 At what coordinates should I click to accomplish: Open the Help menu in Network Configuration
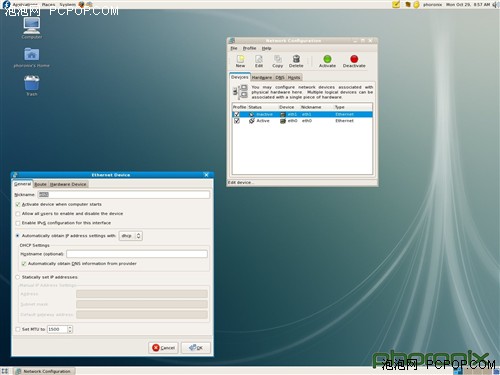(266, 48)
